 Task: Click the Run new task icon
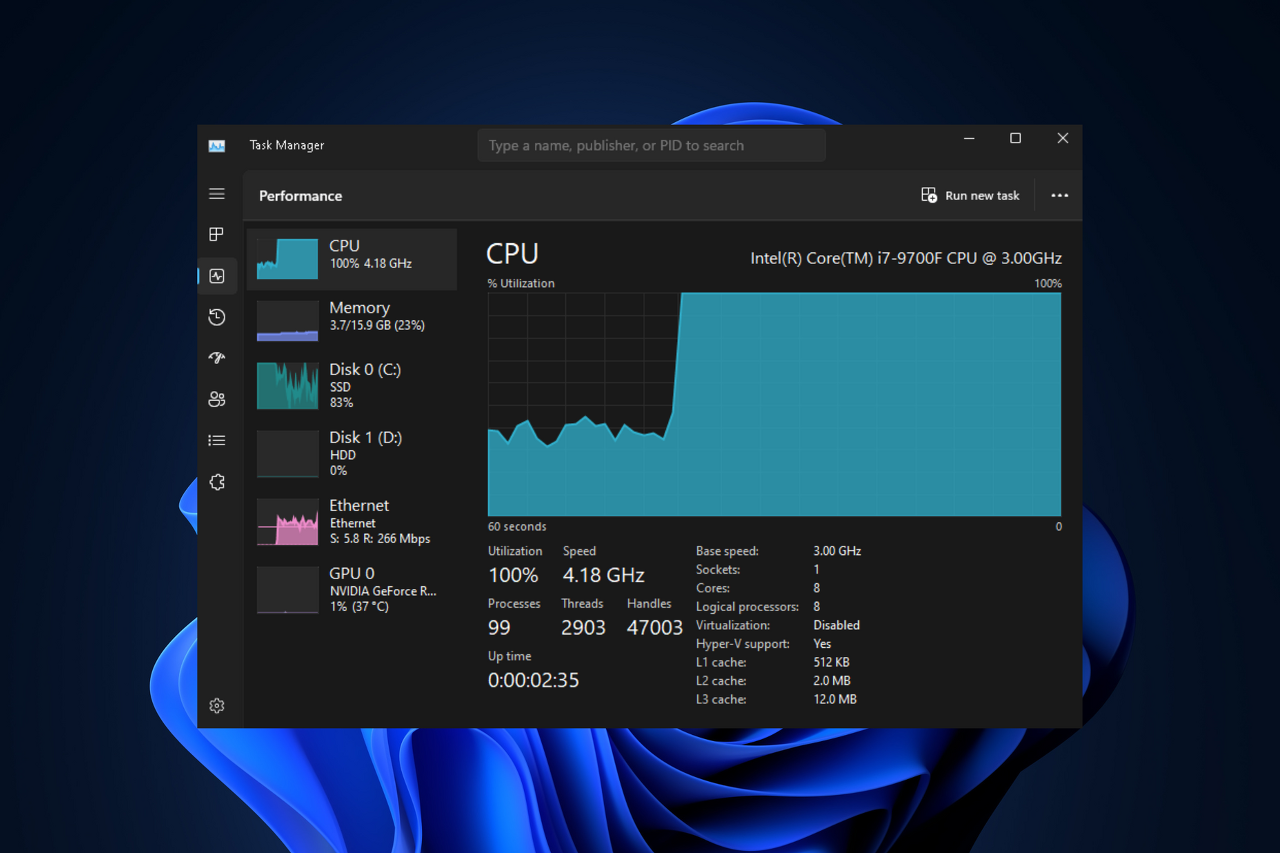click(929, 195)
